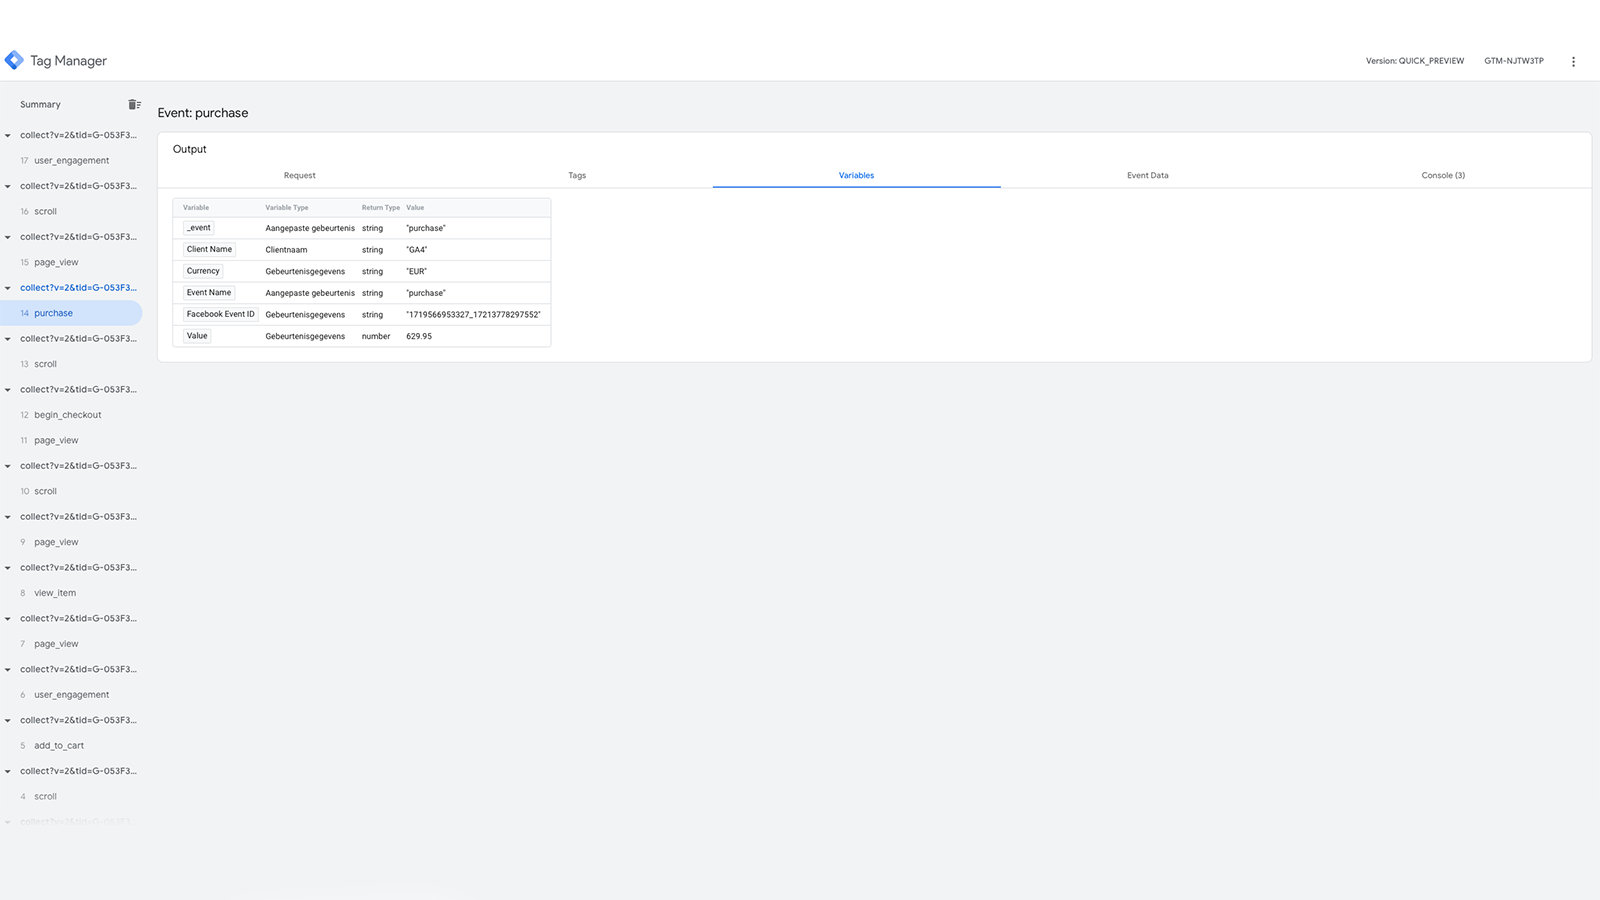
Task: Select the view_item event 8
Action: coord(55,593)
